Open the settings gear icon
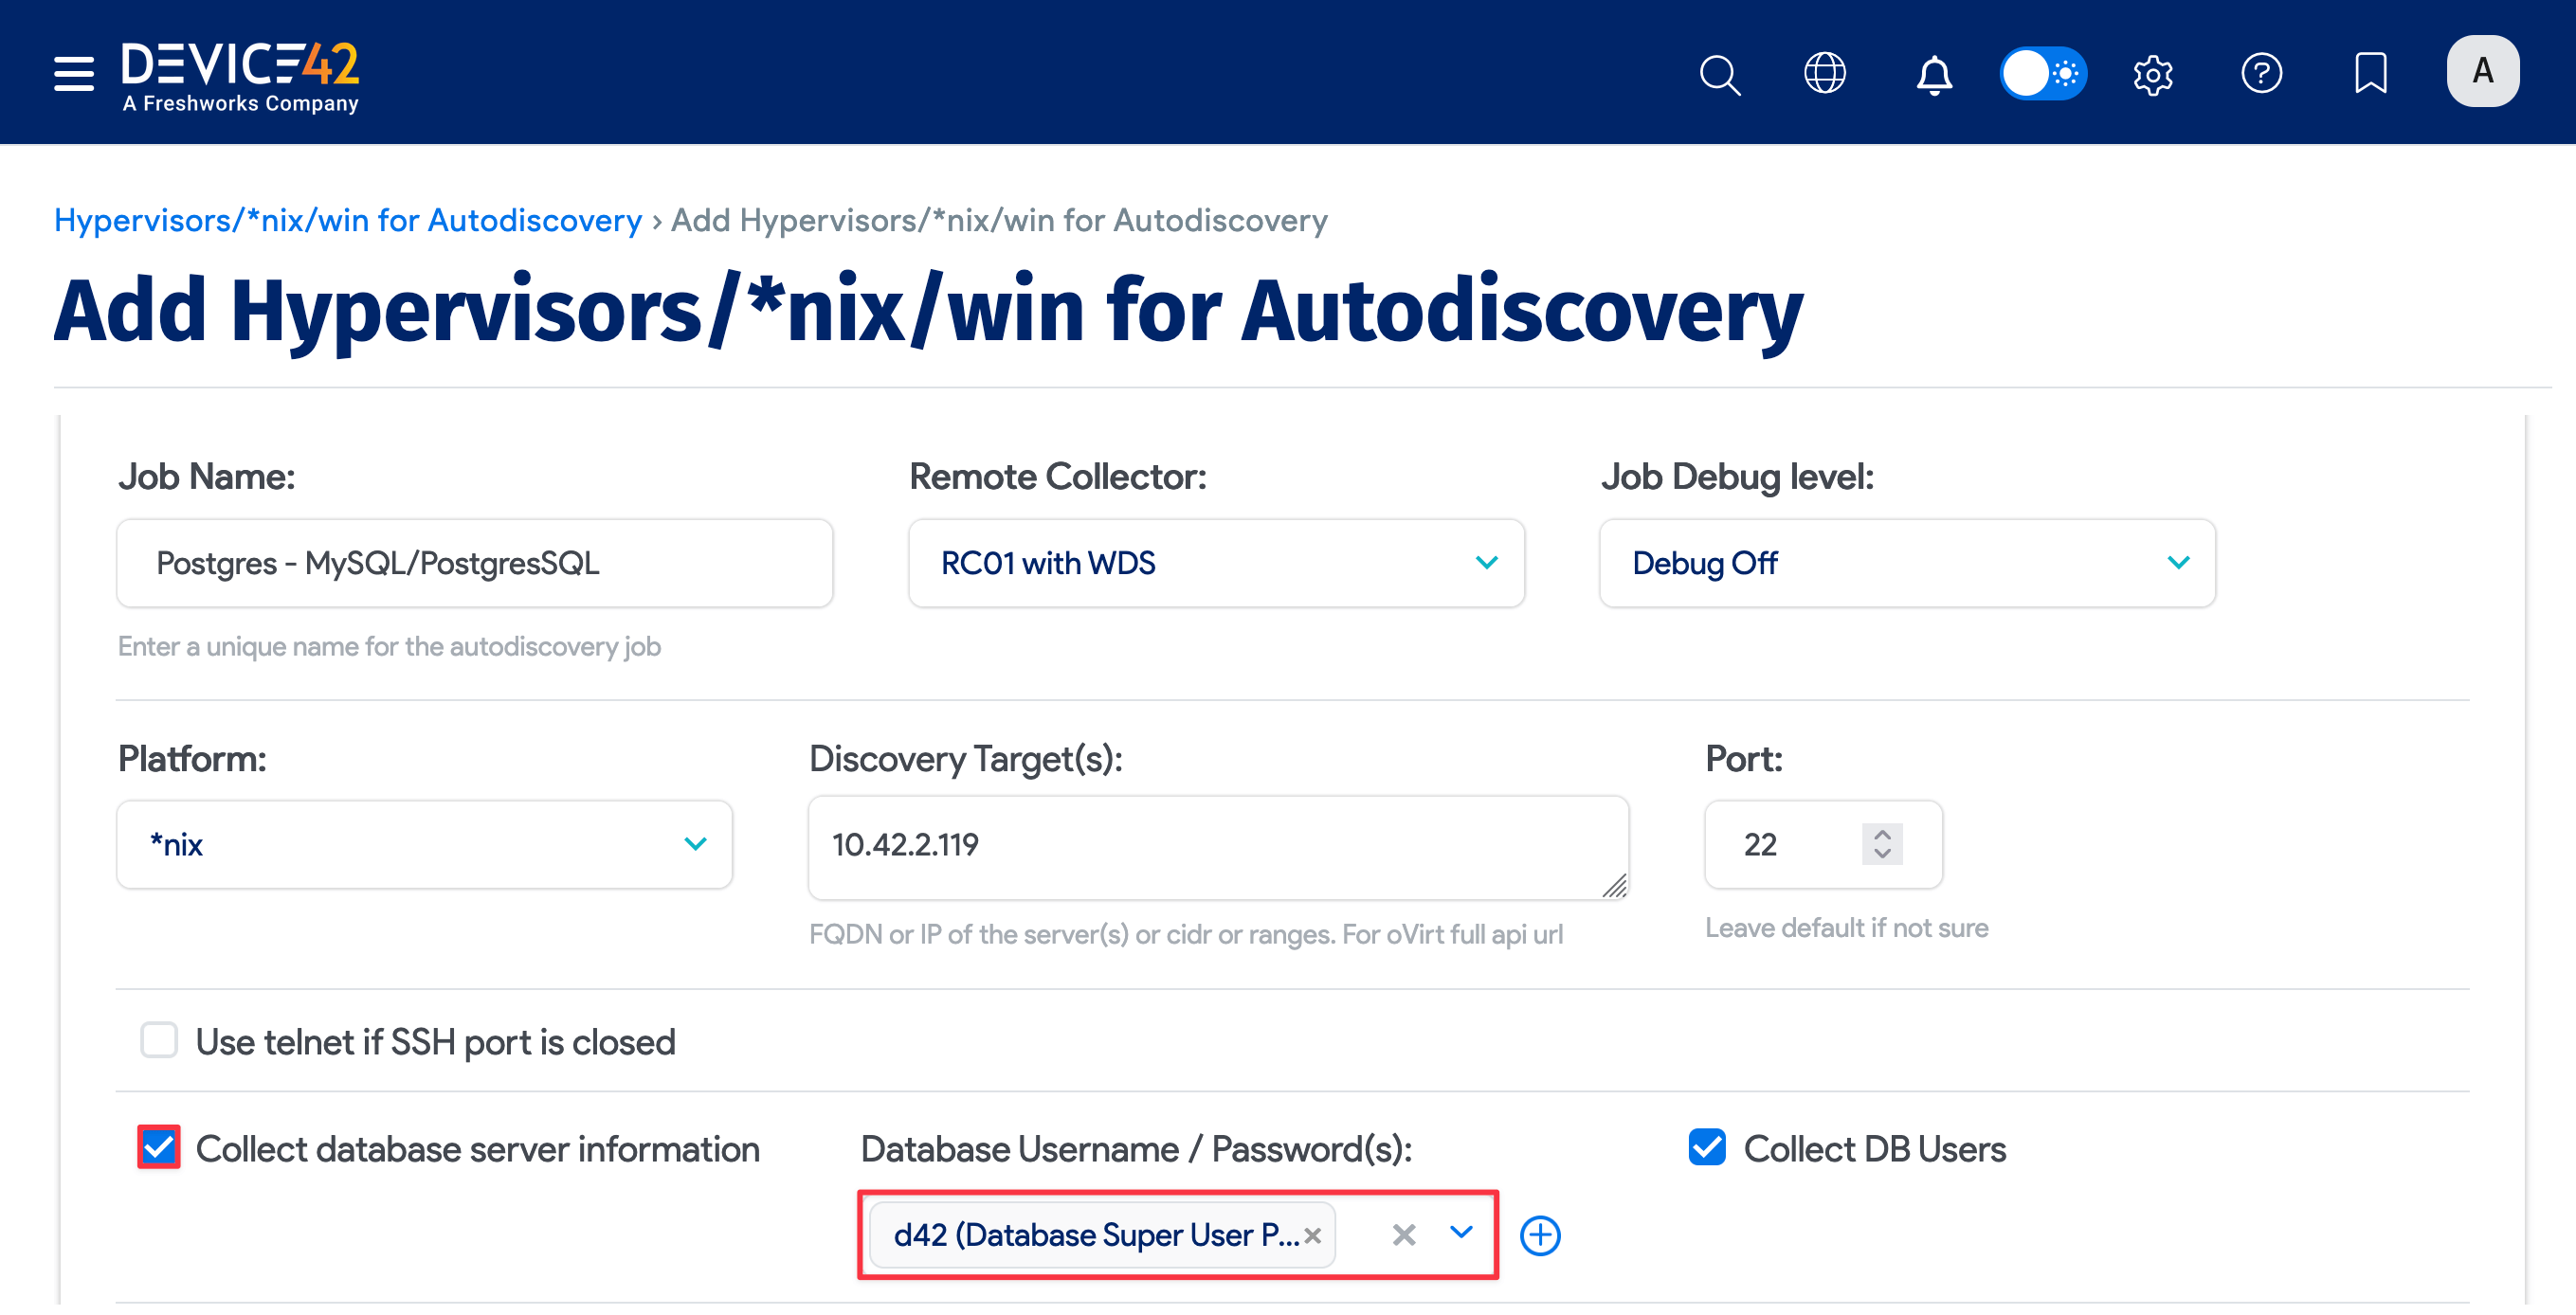This screenshot has height=1315, width=2576. (2153, 73)
